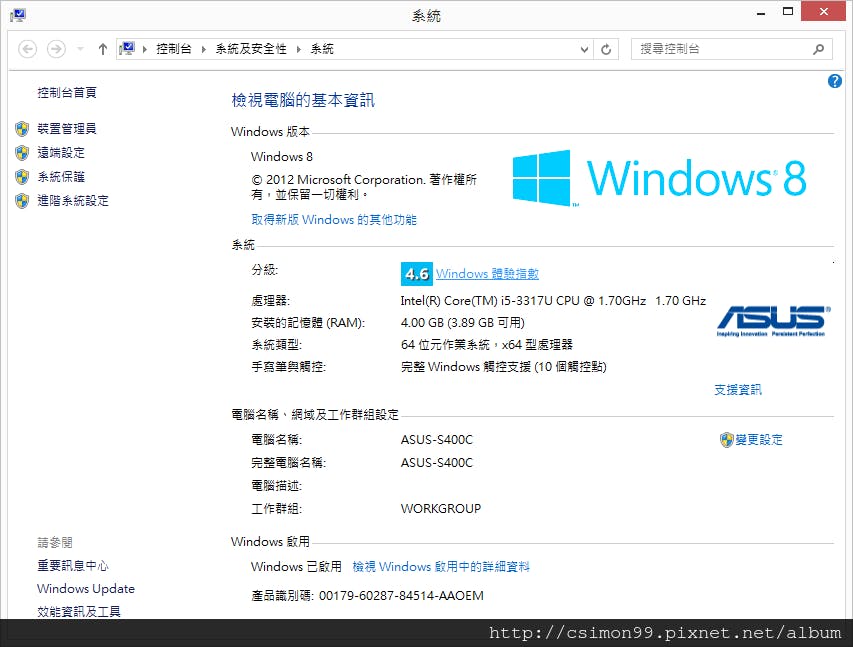Open 進階系統設定 in the sidebar

tap(72, 201)
